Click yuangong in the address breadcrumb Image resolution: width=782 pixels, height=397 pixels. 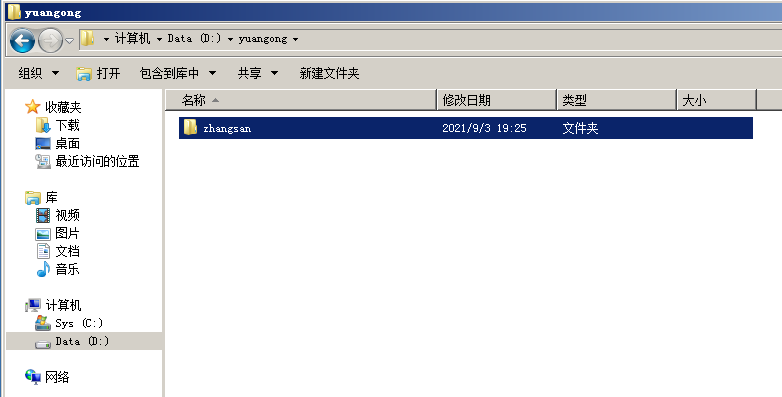[263, 39]
